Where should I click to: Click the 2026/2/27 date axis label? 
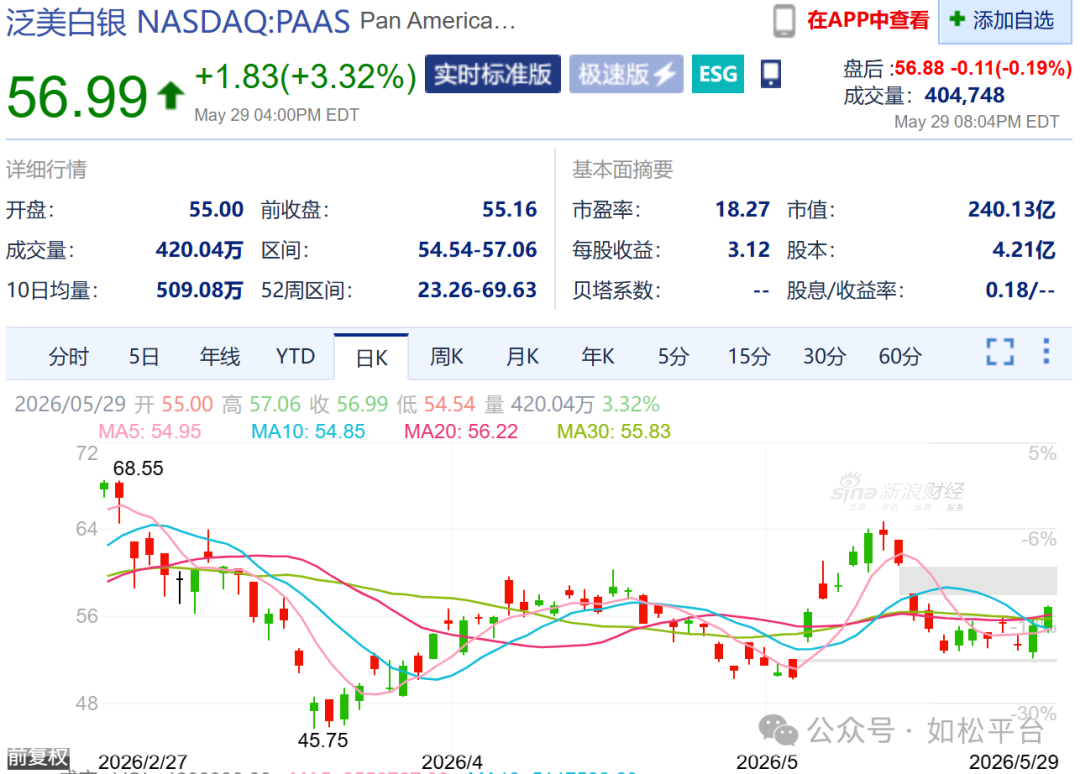[143, 762]
